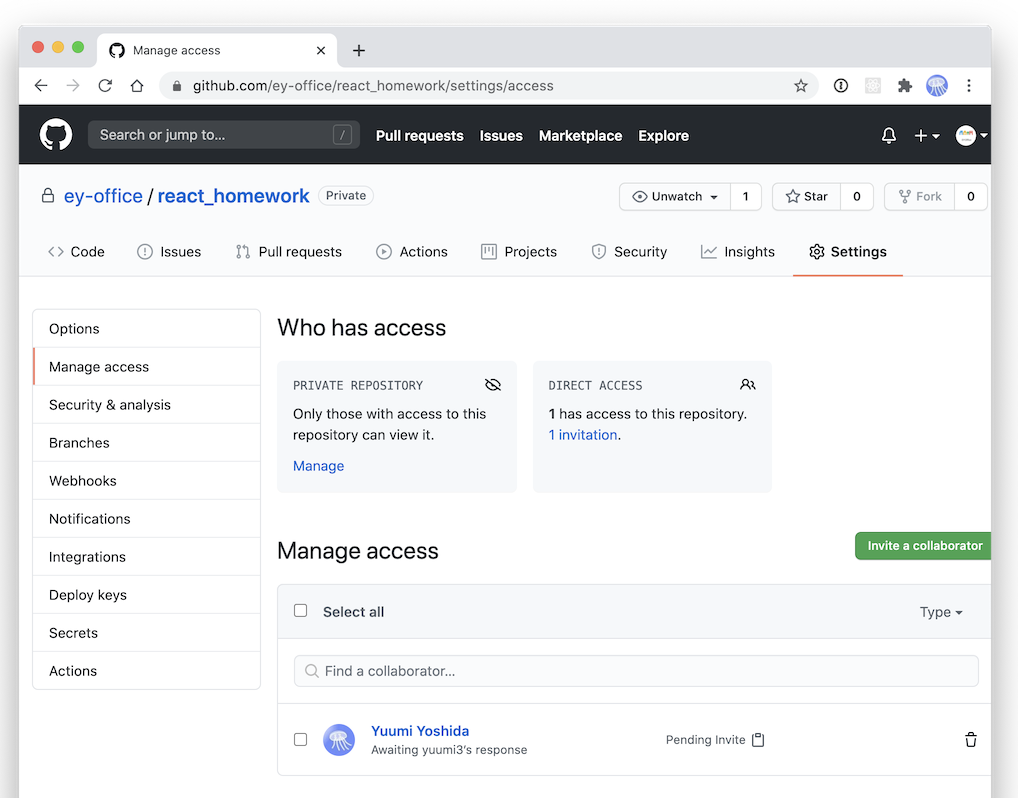The height and width of the screenshot is (798, 1018).
Task: Switch to the repository Pull requests tab
Action: click(288, 252)
